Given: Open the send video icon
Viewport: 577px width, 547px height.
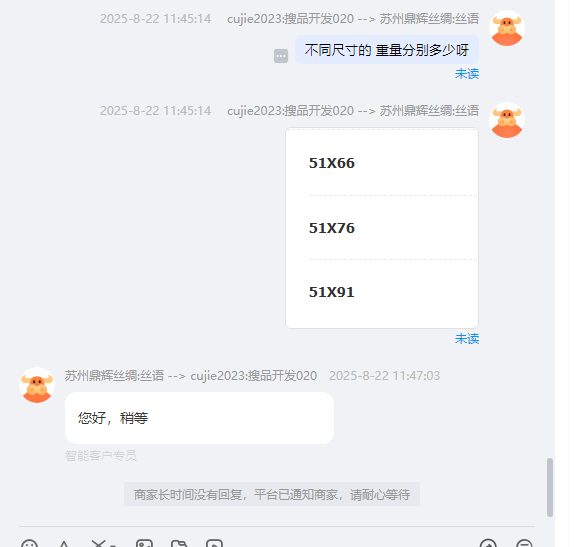Looking at the screenshot, I should click(215, 544).
